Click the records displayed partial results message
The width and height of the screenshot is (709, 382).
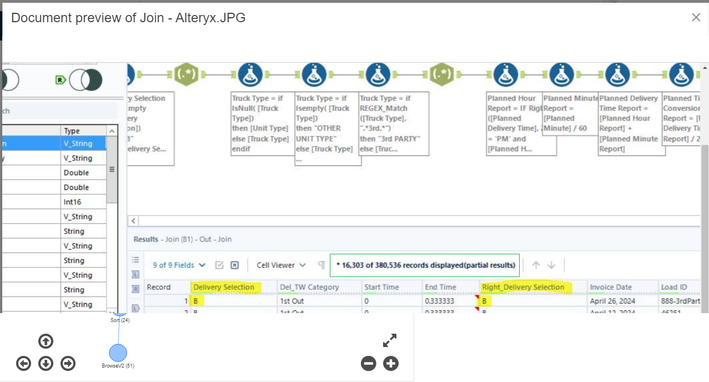425,265
